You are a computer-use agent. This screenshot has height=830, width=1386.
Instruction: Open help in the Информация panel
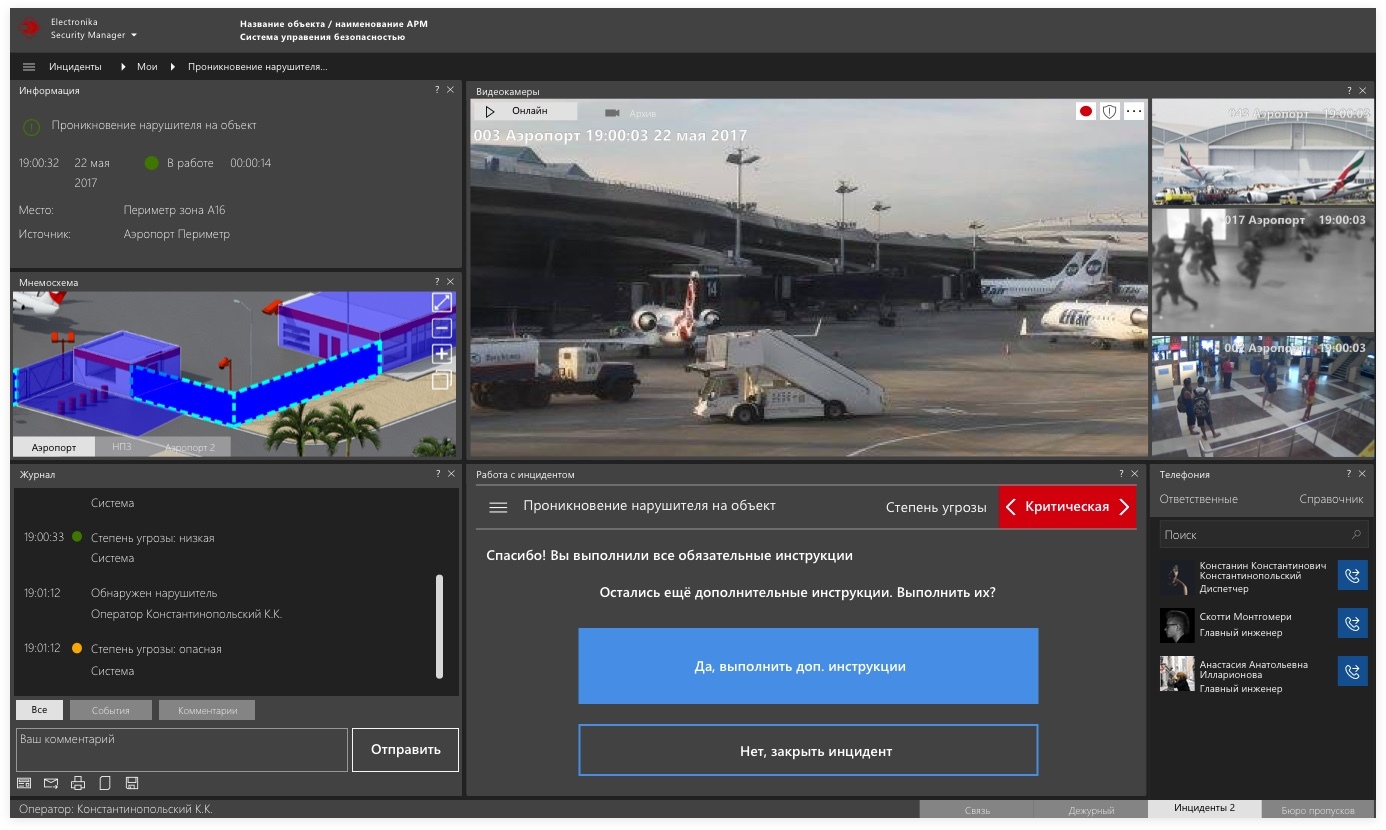click(437, 90)
